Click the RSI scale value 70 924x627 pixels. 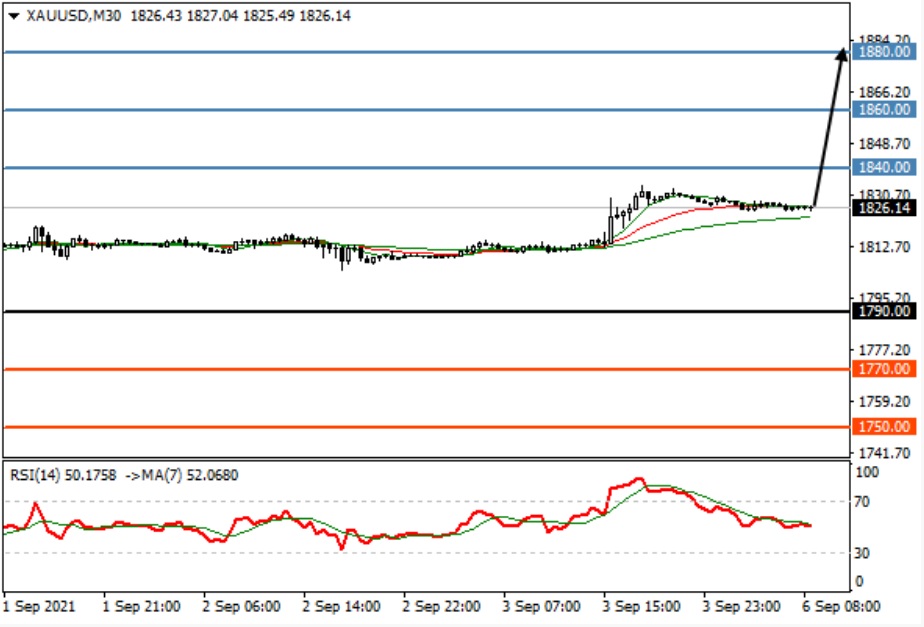click(862, 502)
